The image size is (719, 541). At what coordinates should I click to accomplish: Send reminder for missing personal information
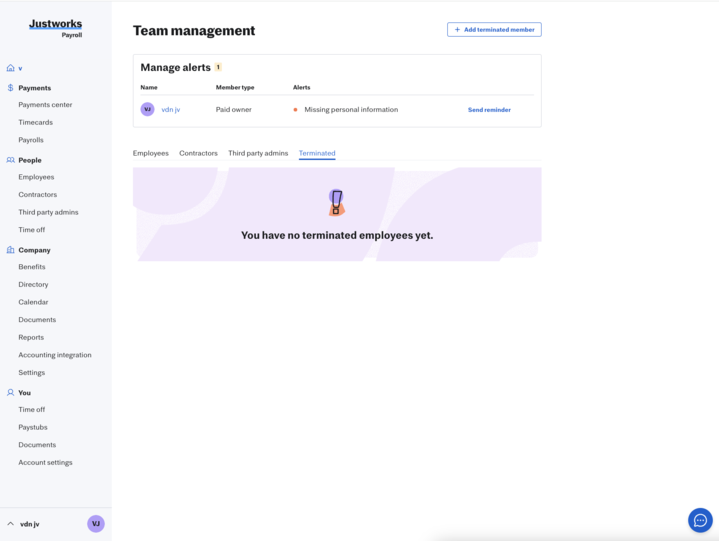(x=489, y=110)
